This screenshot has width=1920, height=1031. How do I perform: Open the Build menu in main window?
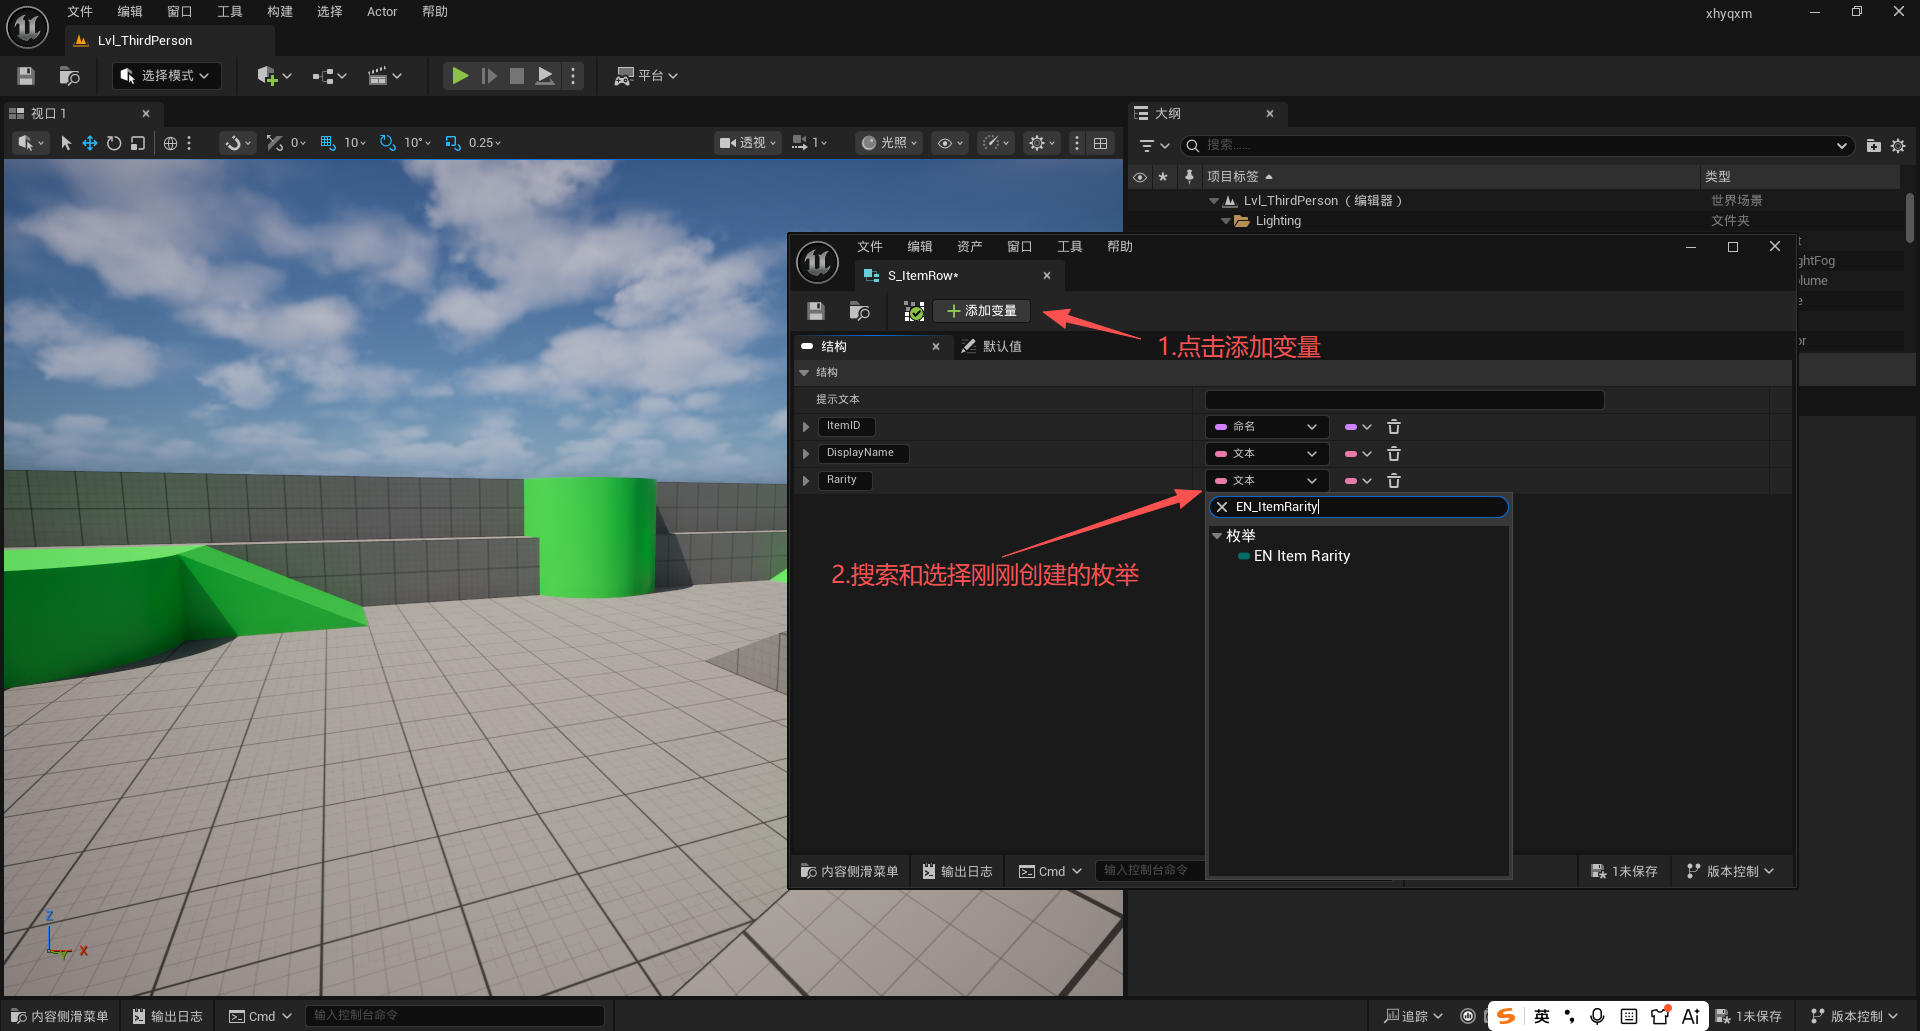280,12
